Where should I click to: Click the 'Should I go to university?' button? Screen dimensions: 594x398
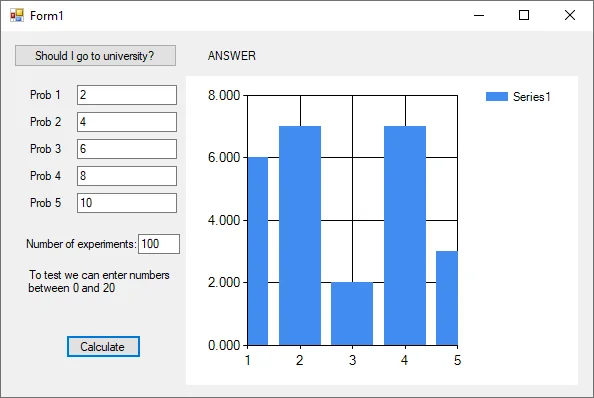[95, 56]
